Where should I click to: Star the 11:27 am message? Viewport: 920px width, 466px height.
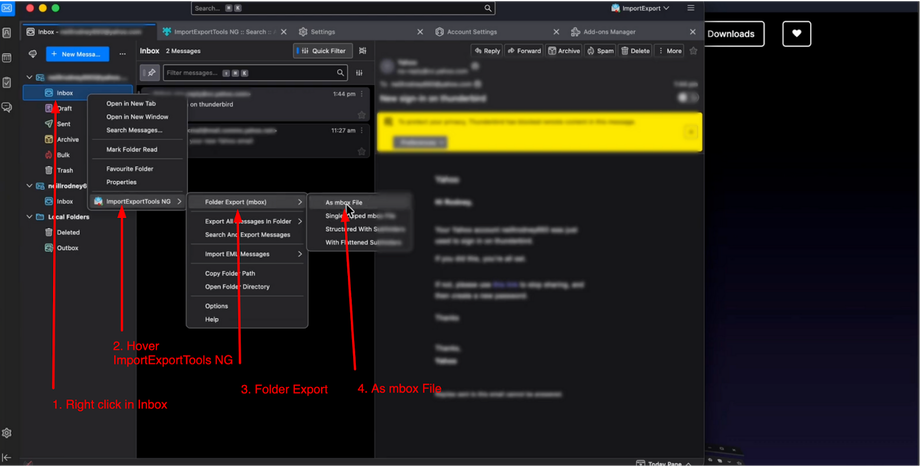[x=361, y=151]
